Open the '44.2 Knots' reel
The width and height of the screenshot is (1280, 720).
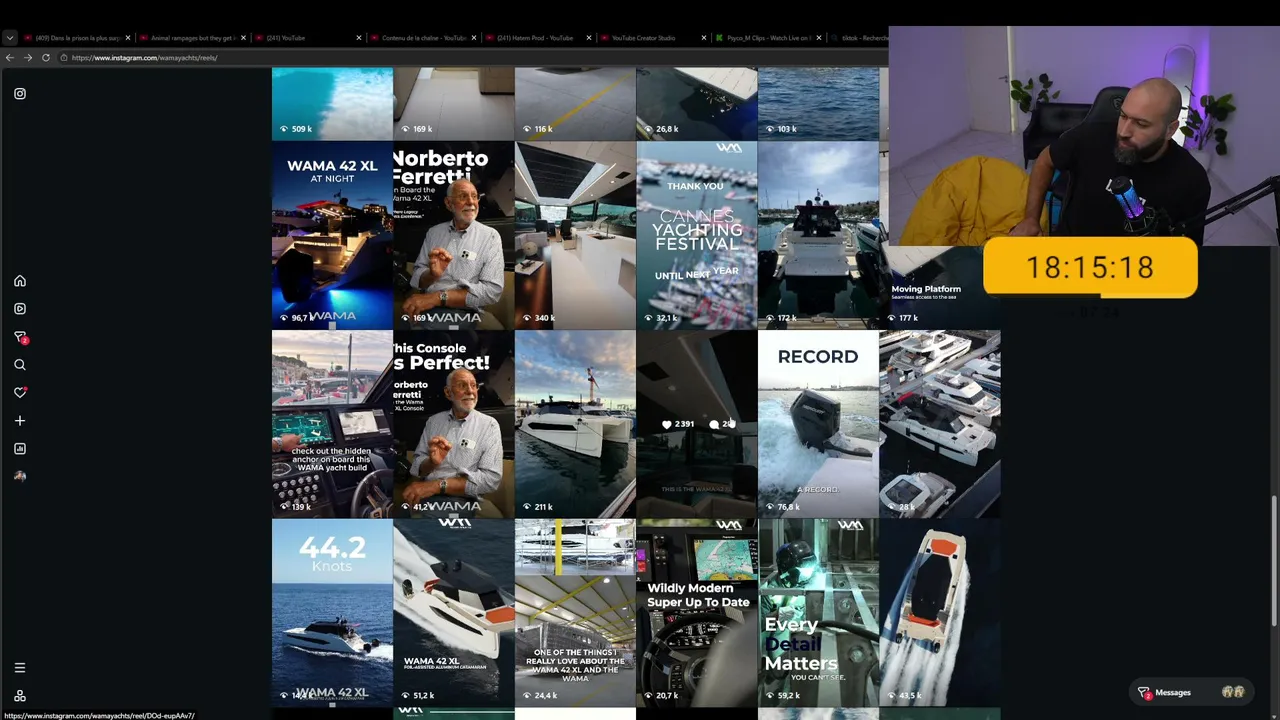coord(332,613)
